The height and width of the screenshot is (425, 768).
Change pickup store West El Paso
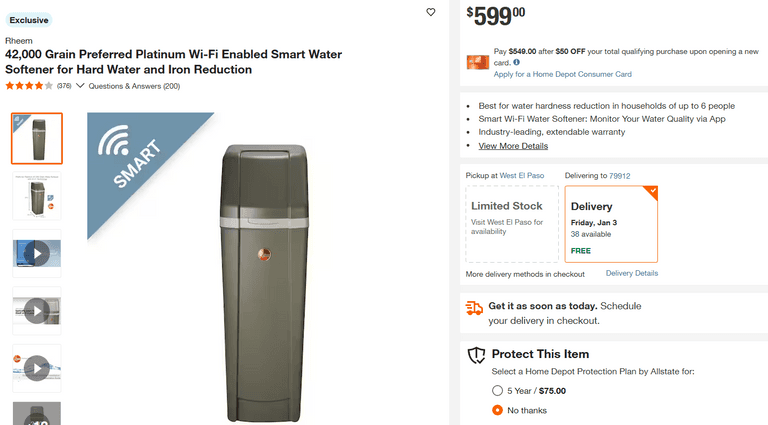[522, 176]
